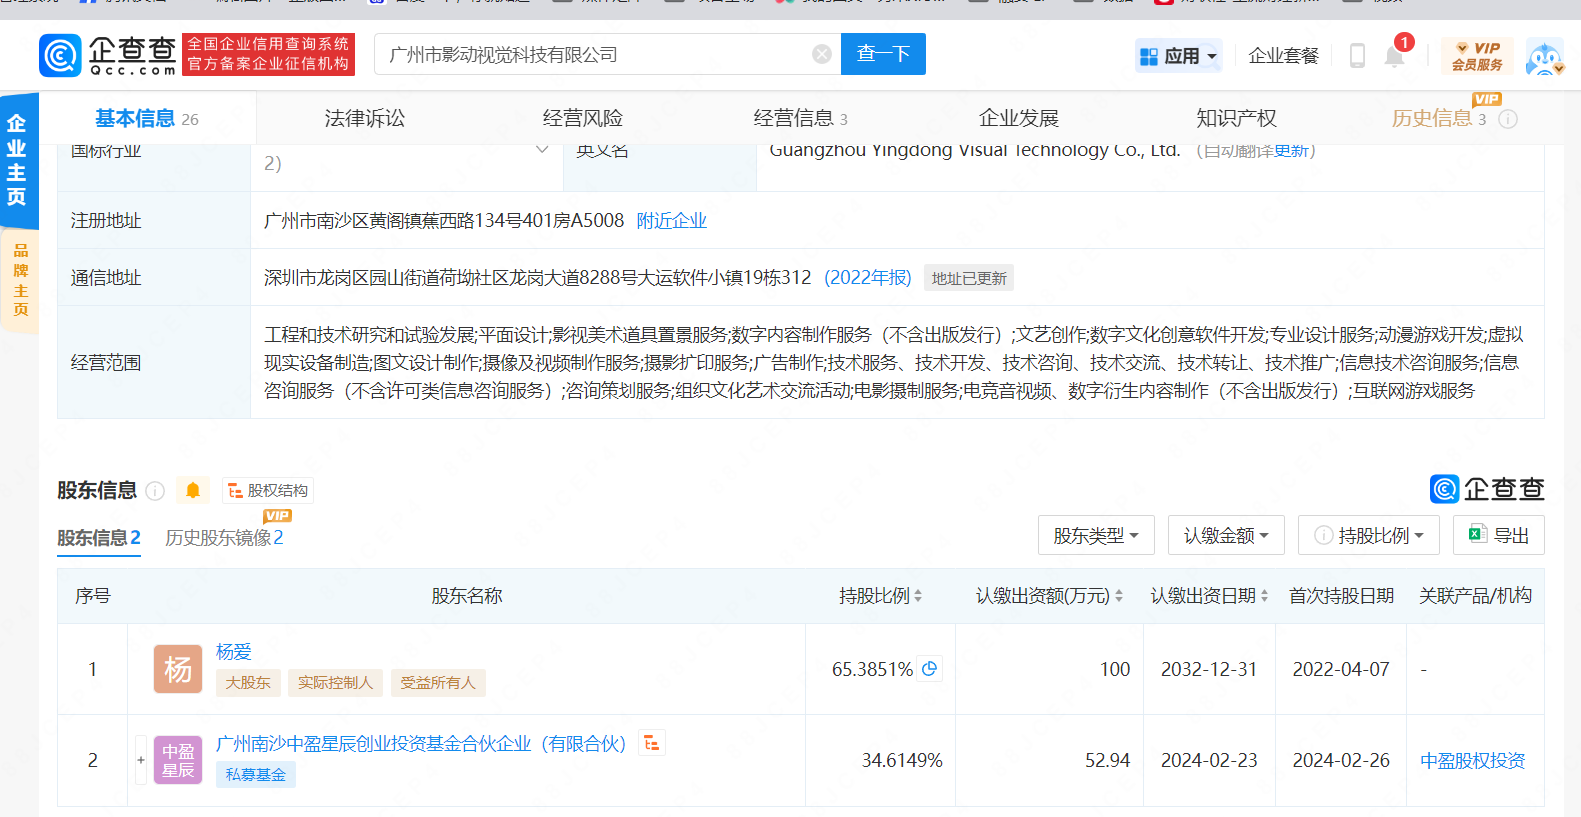
Task: Click the 地址已更新 tag
Action: (x=969, y=278)
